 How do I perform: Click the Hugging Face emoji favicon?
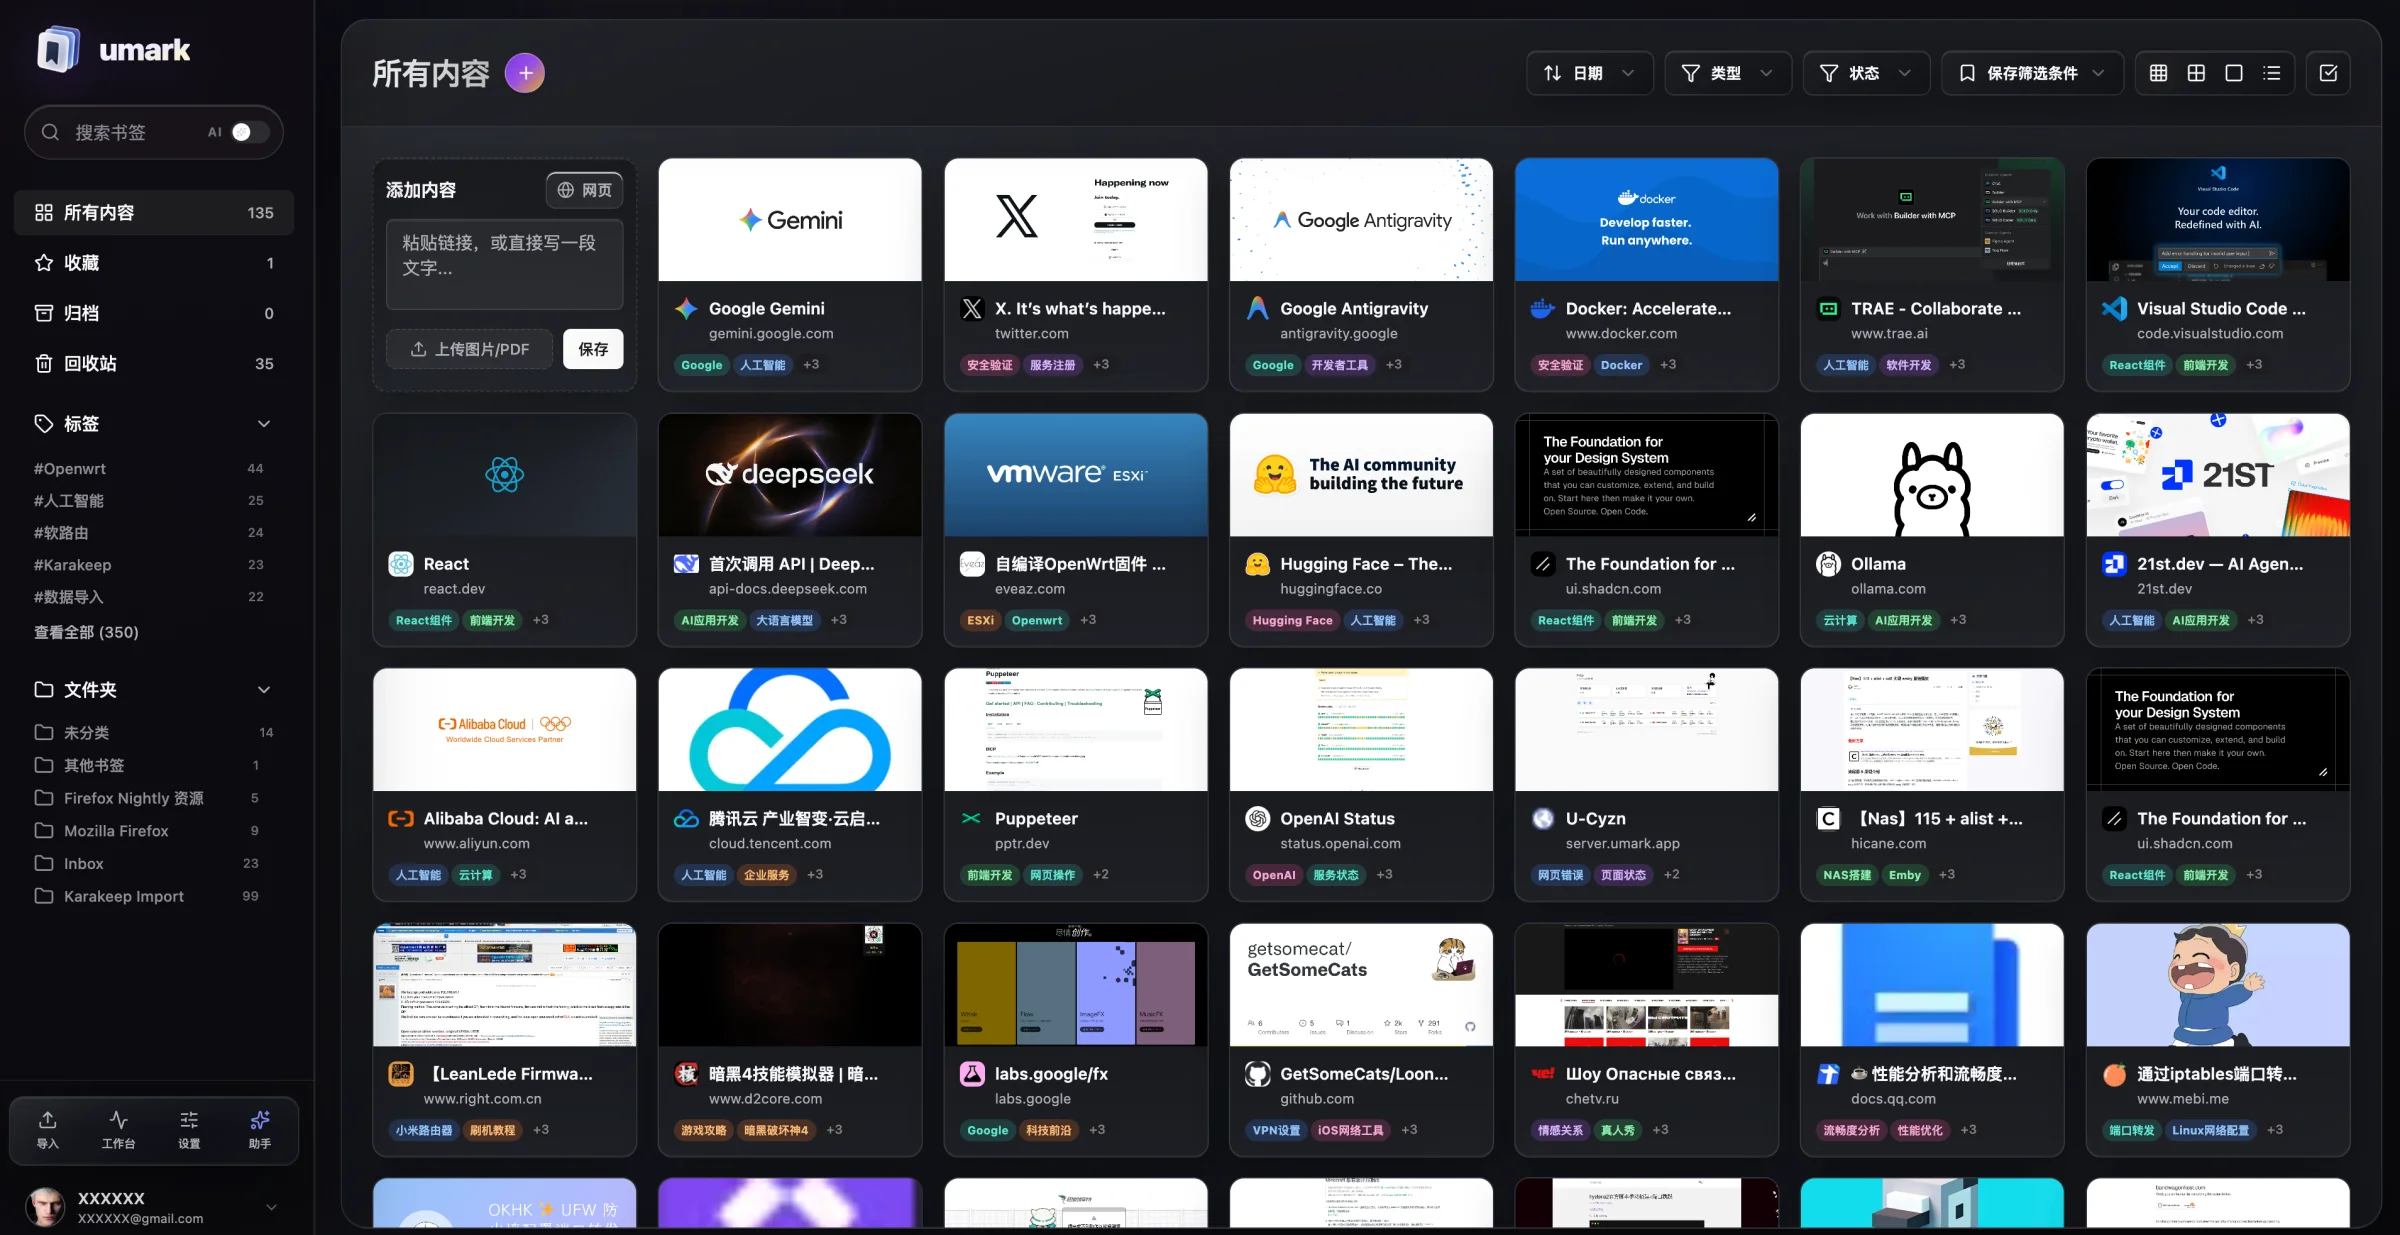pyautogui.click(x=1258, y=564)
